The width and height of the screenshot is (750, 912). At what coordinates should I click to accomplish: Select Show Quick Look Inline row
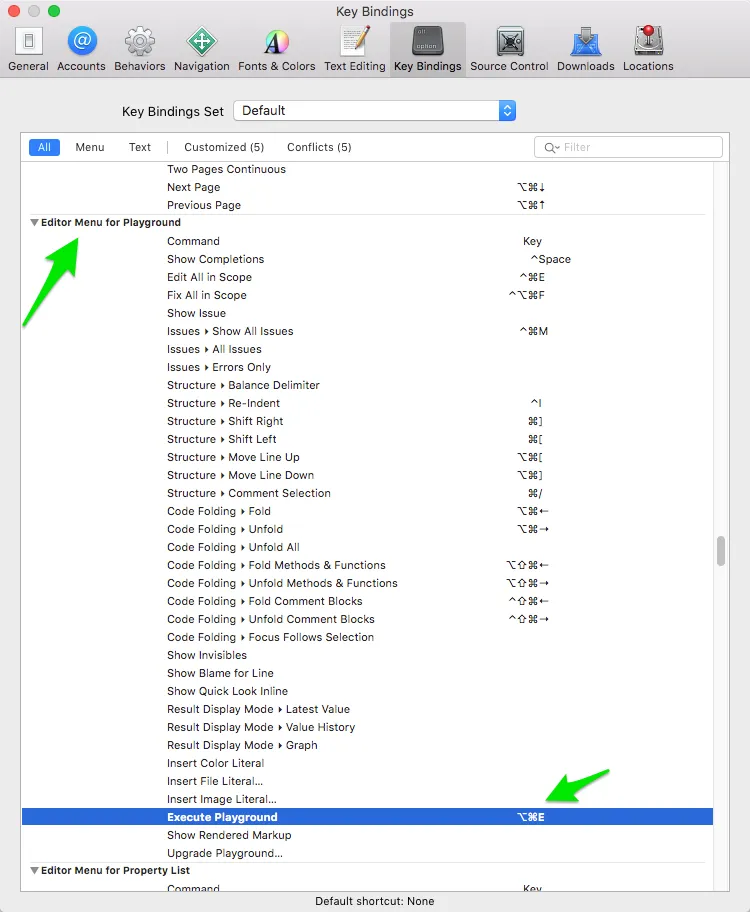pyautogui.click(x=367, y=692)
